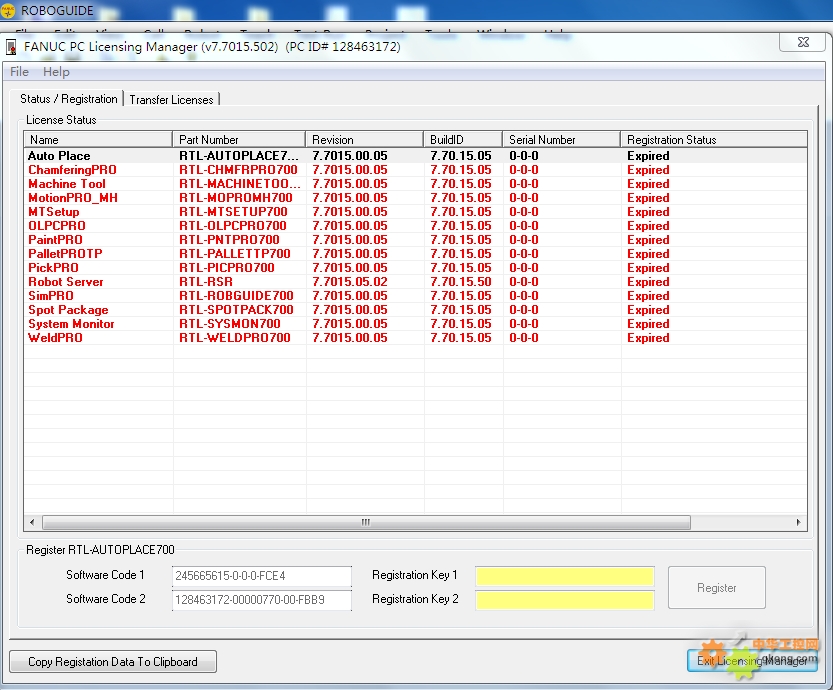The width and height of the screenshot is (833, 690).
Task: Click part number RTL-OLPCPRO700
Action: point(233,226)
